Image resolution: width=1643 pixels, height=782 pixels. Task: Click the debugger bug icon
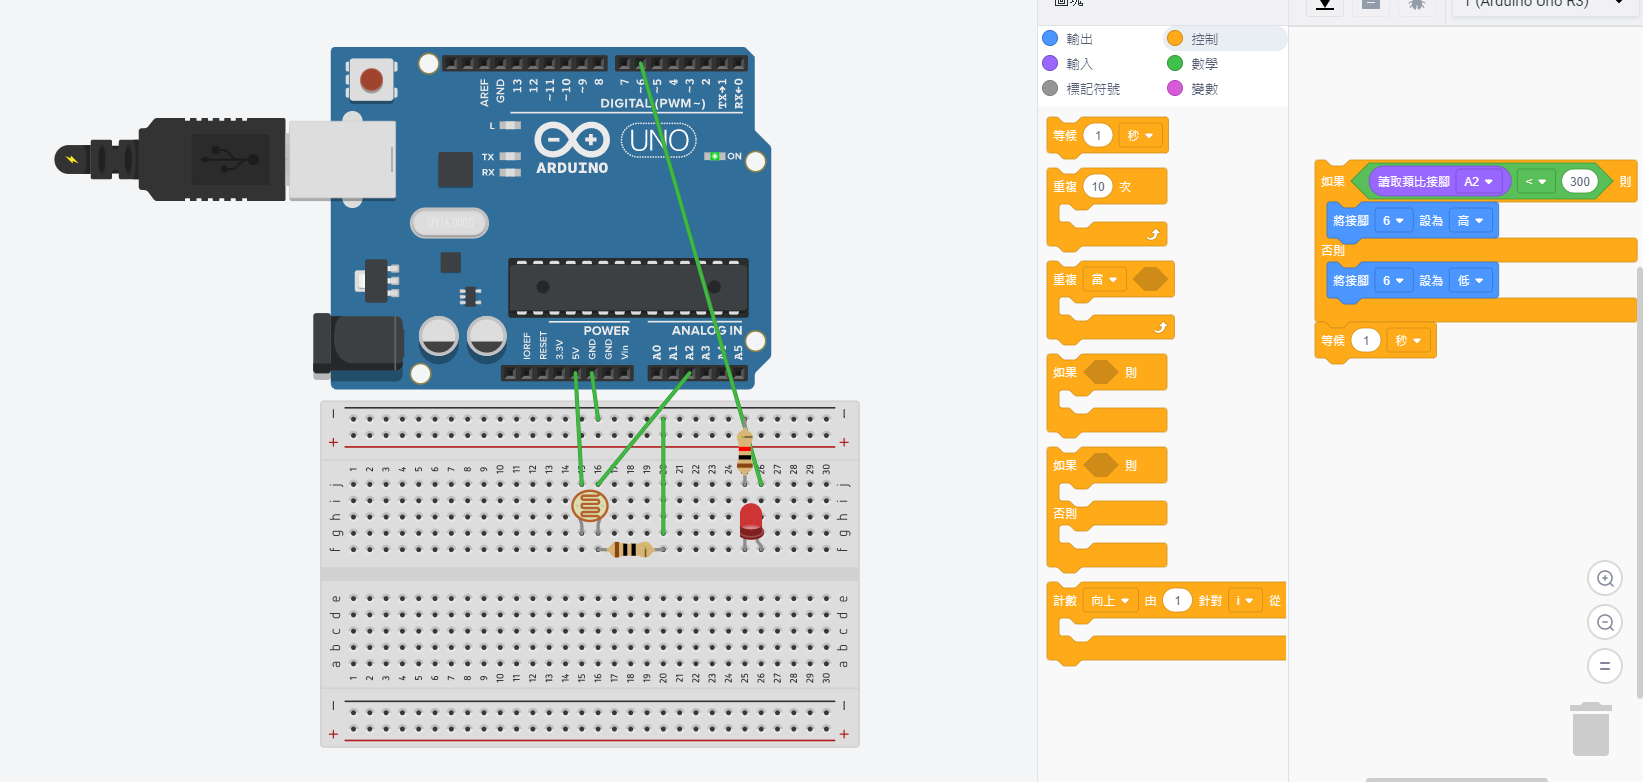(1416, 5)
